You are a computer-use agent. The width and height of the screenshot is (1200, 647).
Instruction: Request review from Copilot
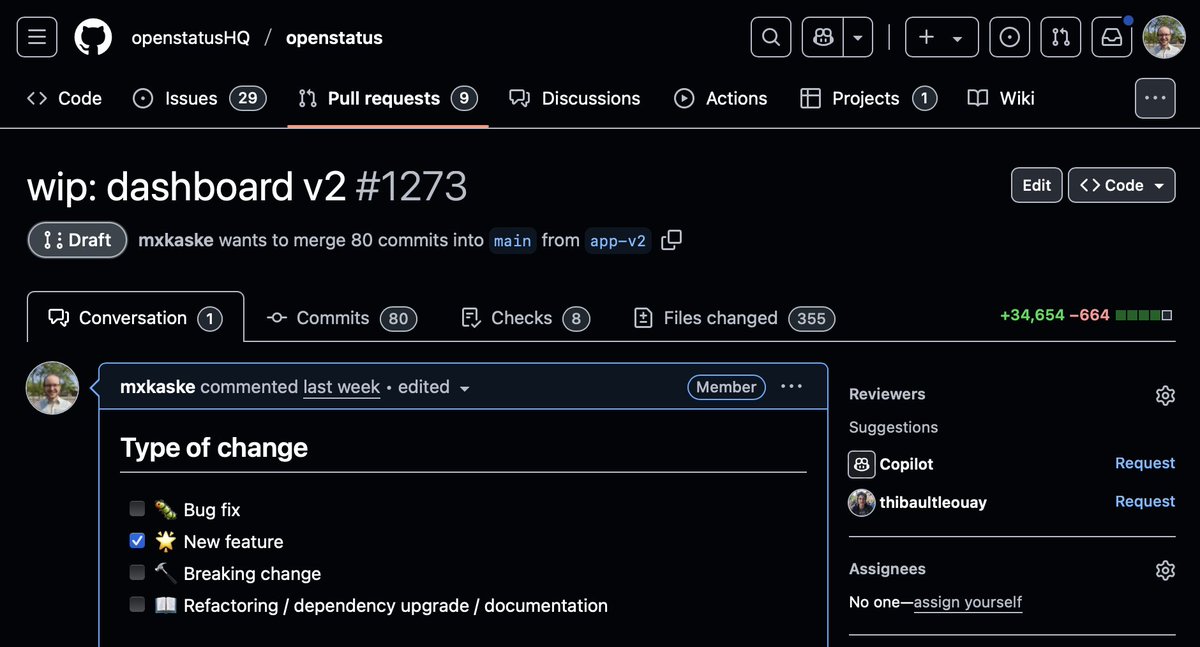click(x=1145, y=463)
